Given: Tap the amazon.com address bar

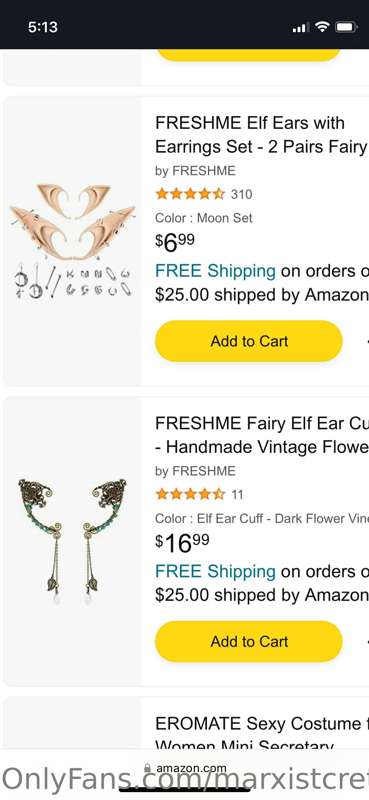Looking at the screenshot, I should (185, 768).
